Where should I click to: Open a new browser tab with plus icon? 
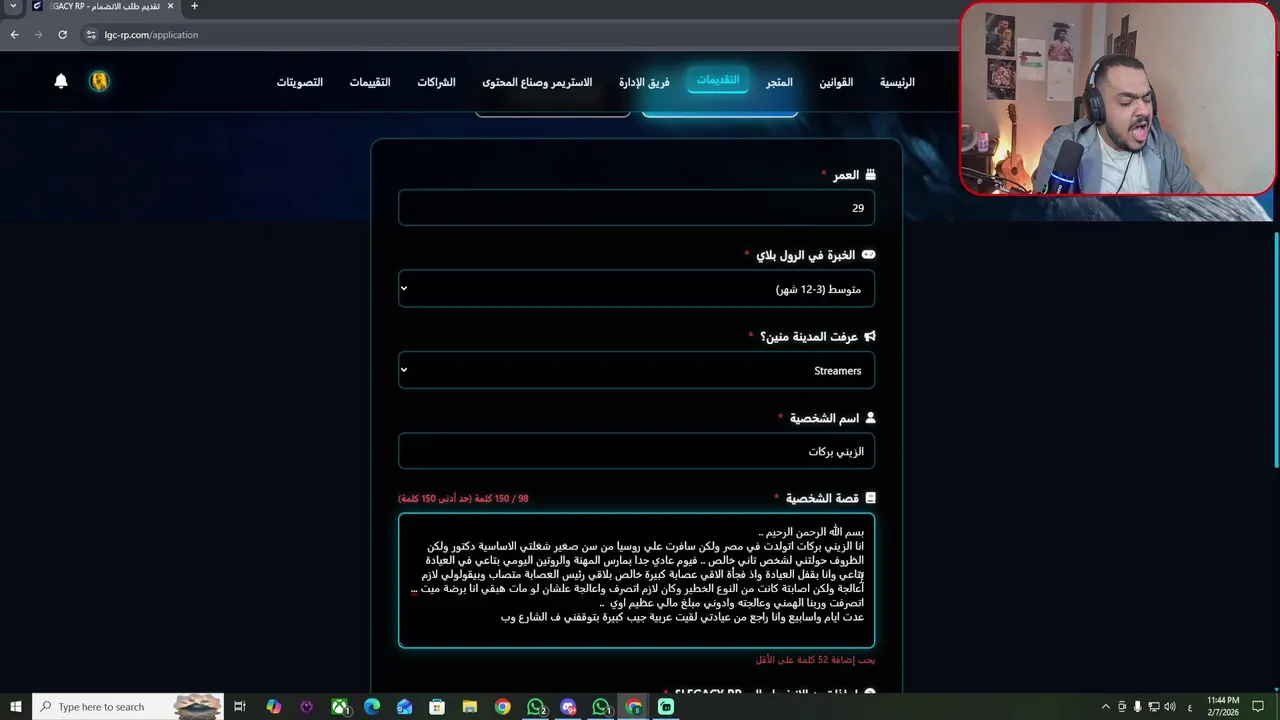click(194, 6)
